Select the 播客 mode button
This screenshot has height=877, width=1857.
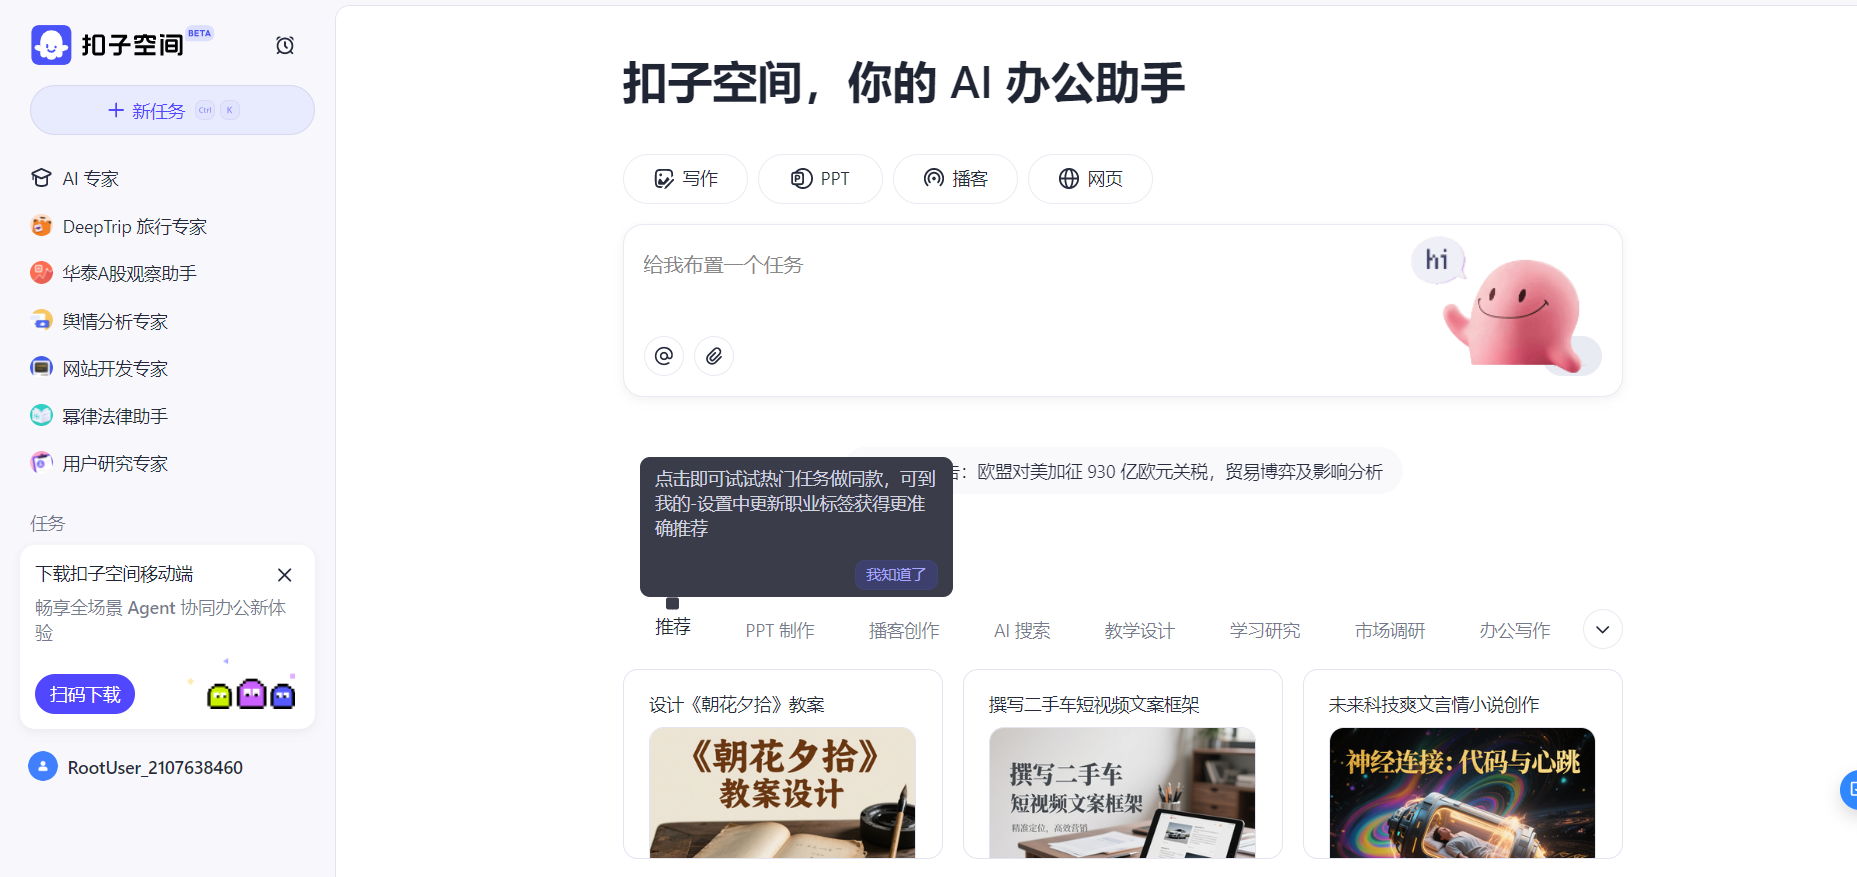955,179
